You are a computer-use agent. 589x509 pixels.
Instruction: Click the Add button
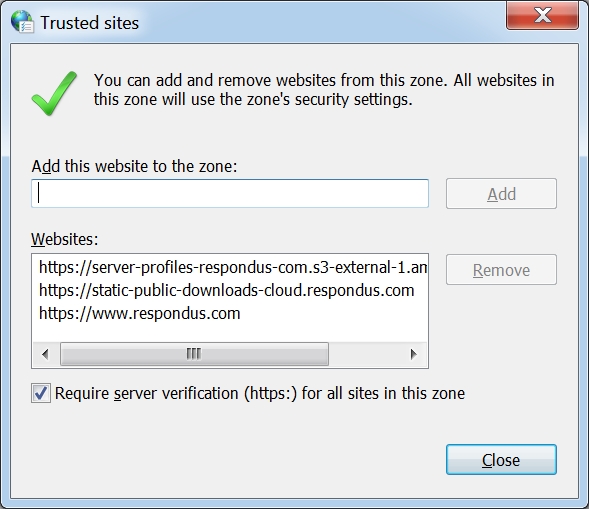pyautogui.click(x=501, y=193)
